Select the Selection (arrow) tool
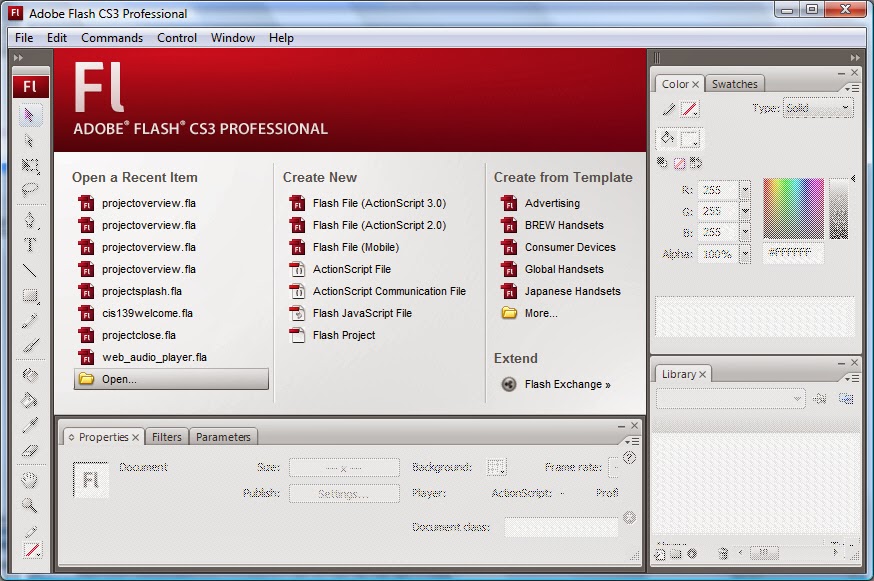Viewport: 874px width, 581px height. [x=30, y=115]
